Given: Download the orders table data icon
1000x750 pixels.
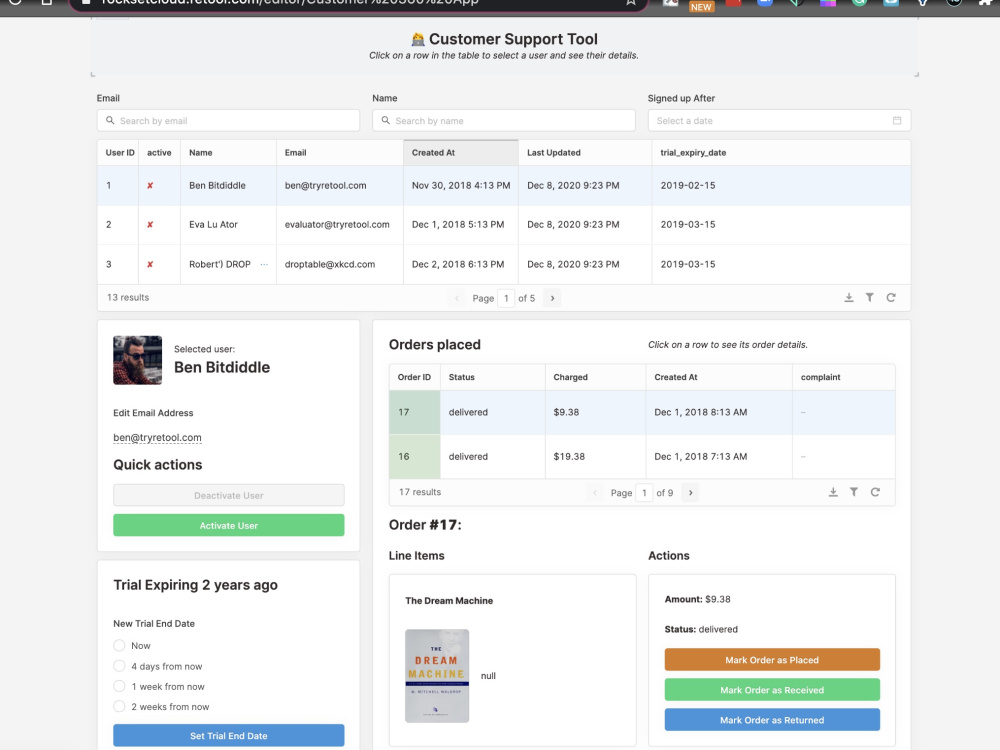Looking at the screenshot, I should coord(833,492).
